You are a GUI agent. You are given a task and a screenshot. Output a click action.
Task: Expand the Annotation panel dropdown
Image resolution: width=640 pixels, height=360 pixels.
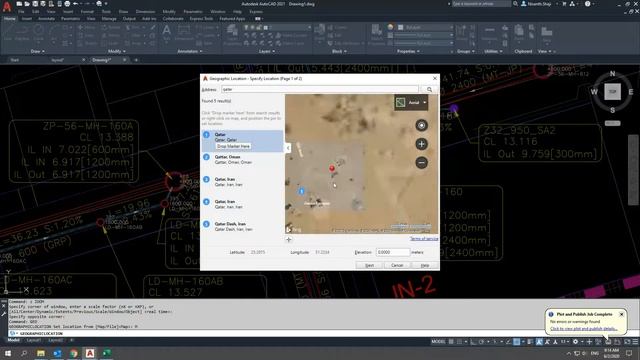[x=190, y=51]
